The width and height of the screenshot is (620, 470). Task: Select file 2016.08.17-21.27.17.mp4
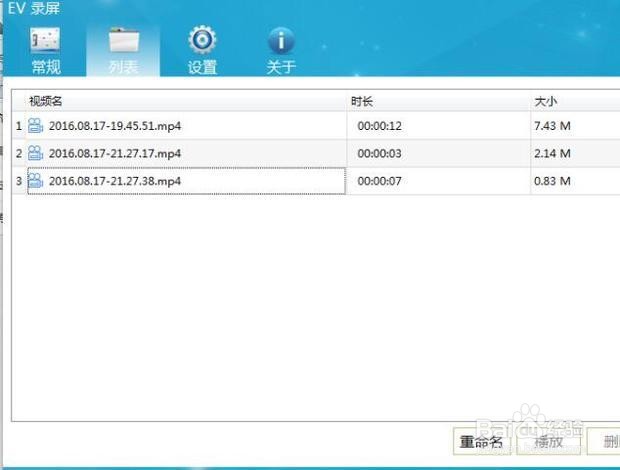coord(115,153)
